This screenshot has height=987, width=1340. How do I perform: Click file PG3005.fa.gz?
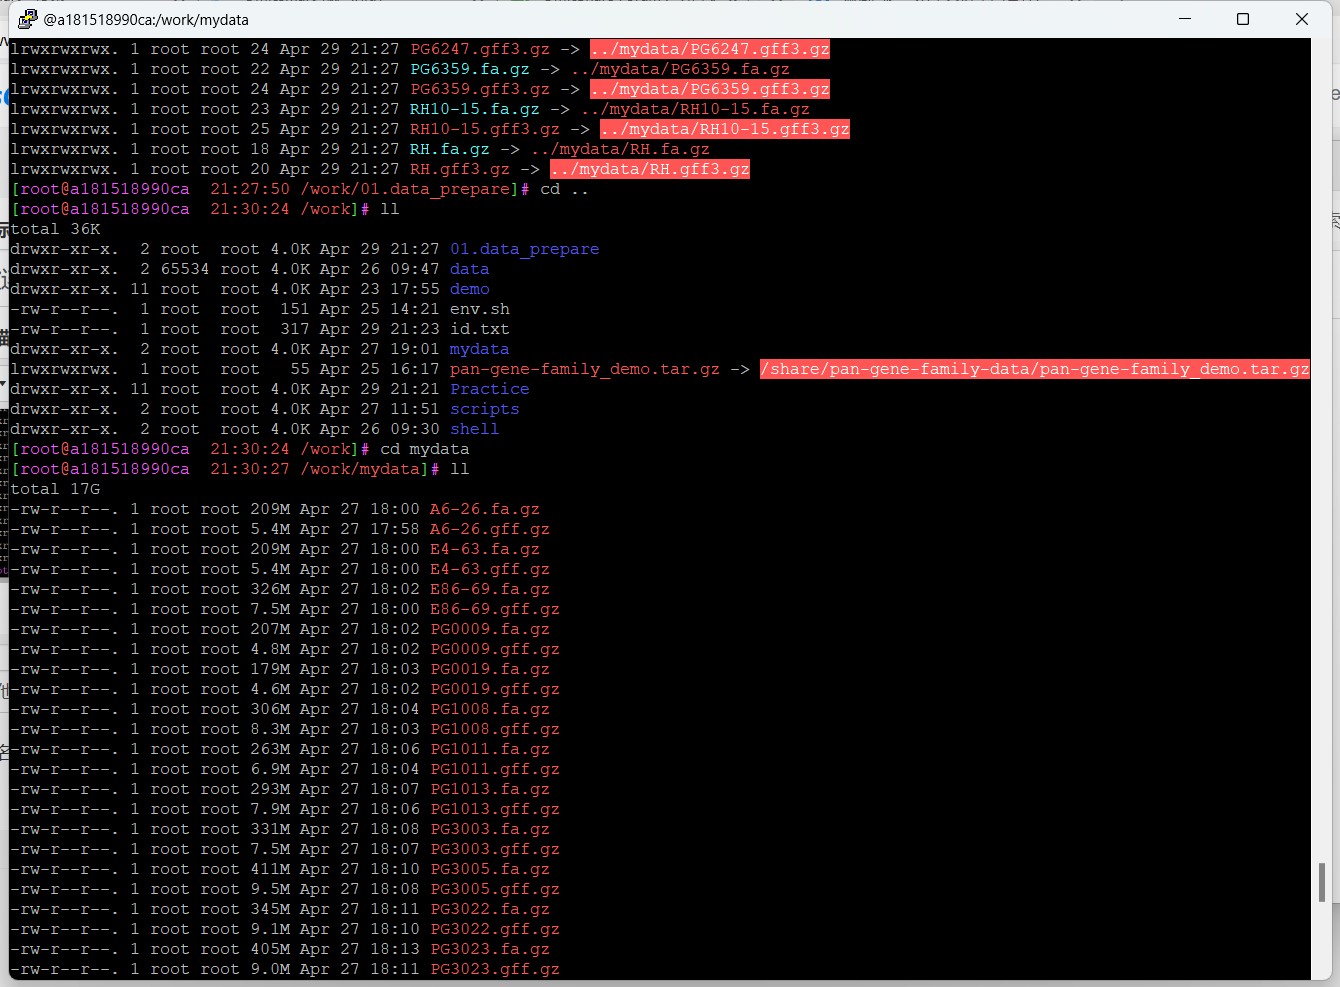[x=489, y=869]
